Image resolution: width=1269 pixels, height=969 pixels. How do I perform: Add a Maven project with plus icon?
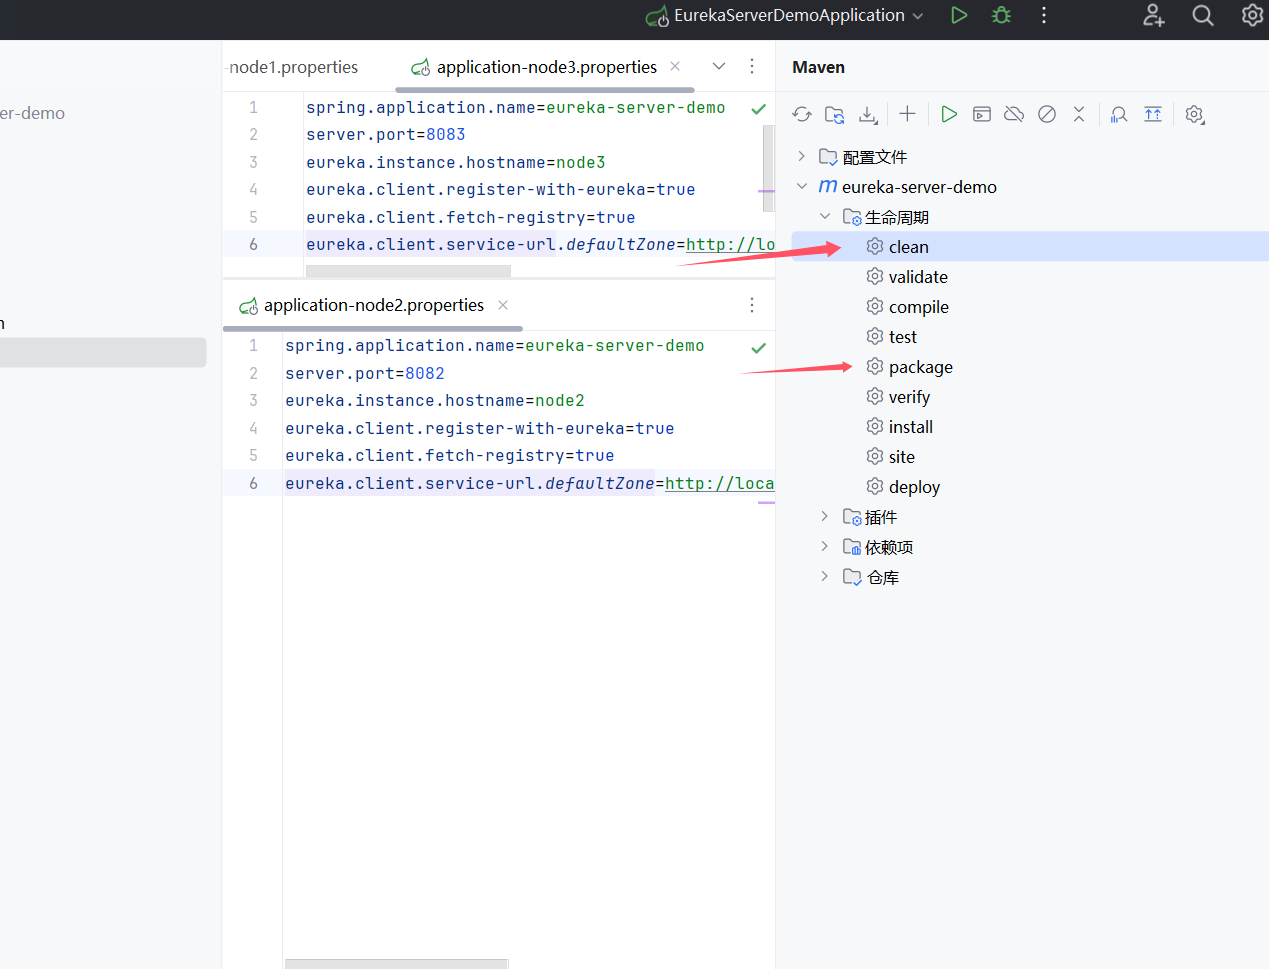coord(907,114)
